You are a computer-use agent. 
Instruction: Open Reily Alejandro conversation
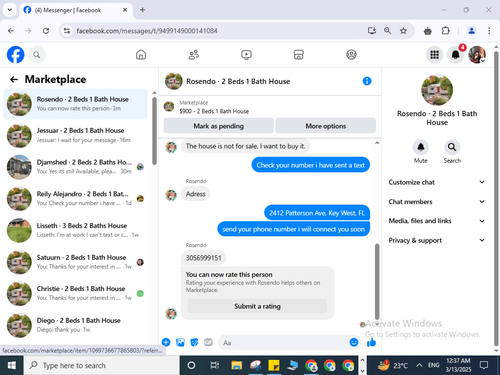click(x=75, y=198)
